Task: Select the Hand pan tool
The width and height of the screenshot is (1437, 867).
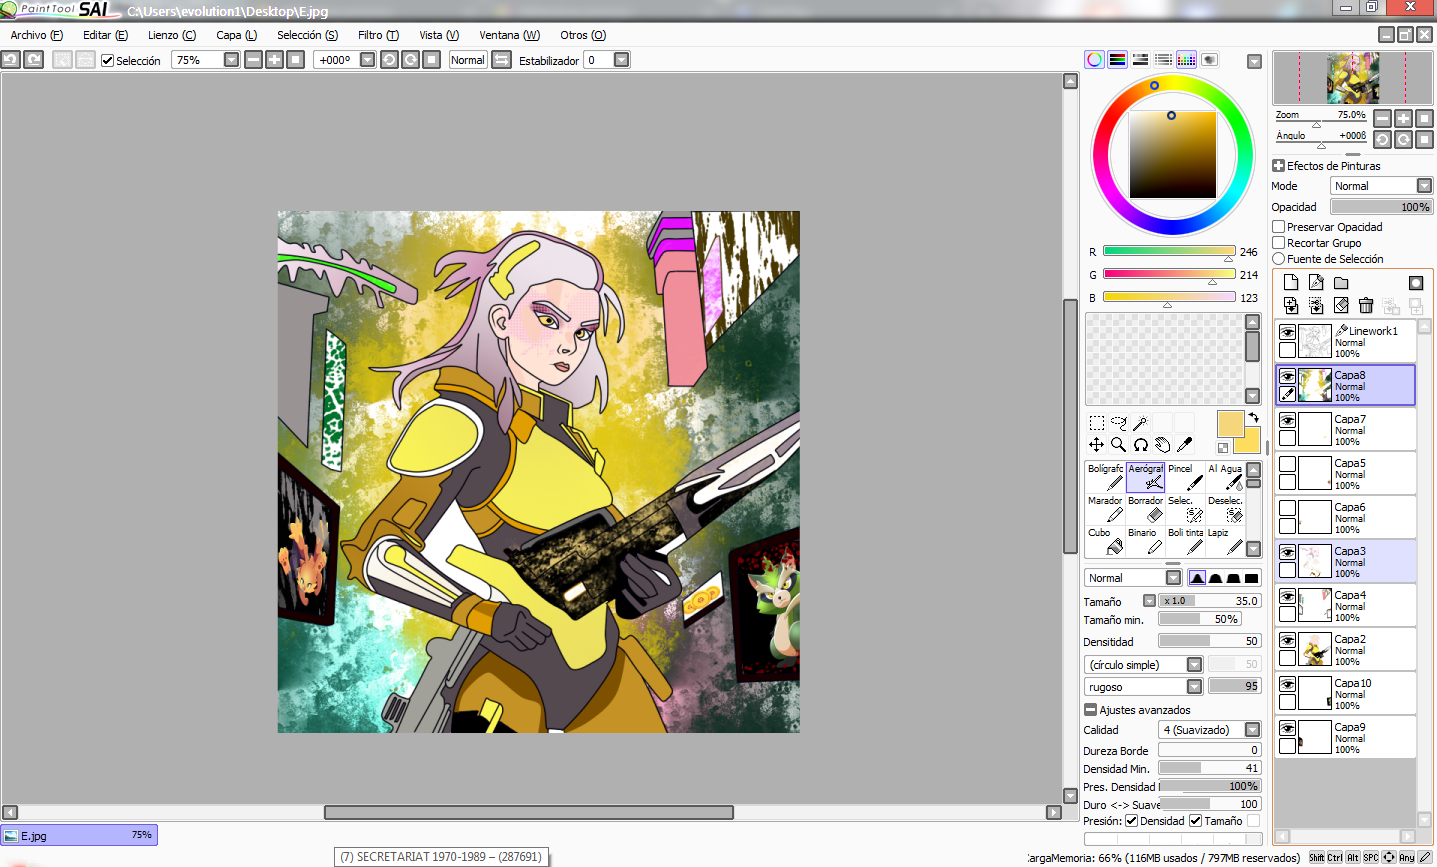Action: pos(1162,445)
